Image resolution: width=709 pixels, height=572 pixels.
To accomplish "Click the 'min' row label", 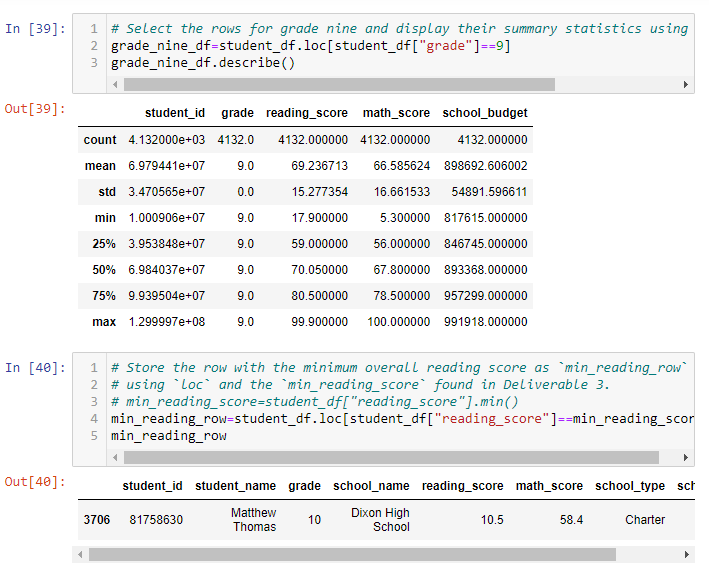I will (x=105, y=218).
